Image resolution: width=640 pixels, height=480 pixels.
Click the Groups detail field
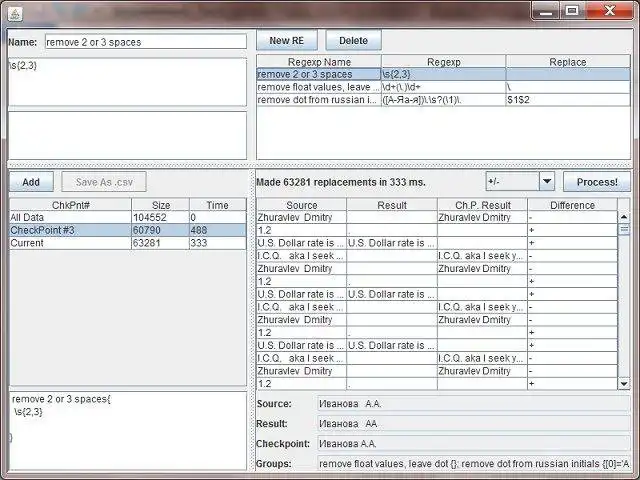[473, 464]
